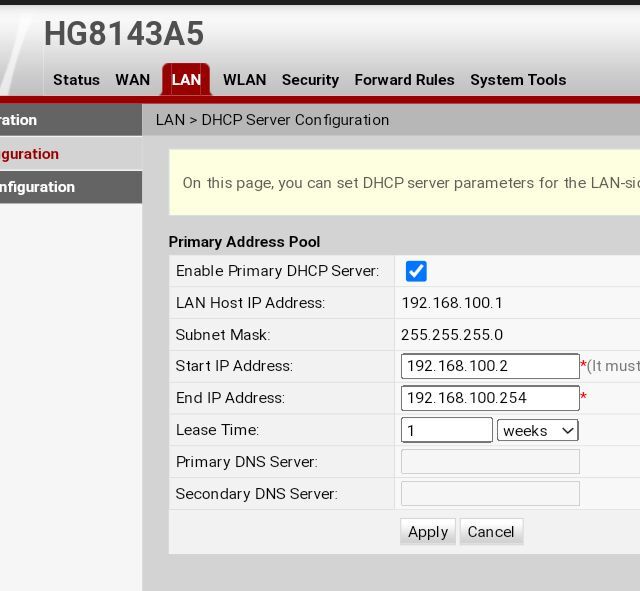Open the WAN tab
The image size is (640, 591).
[x=133, y=80]
